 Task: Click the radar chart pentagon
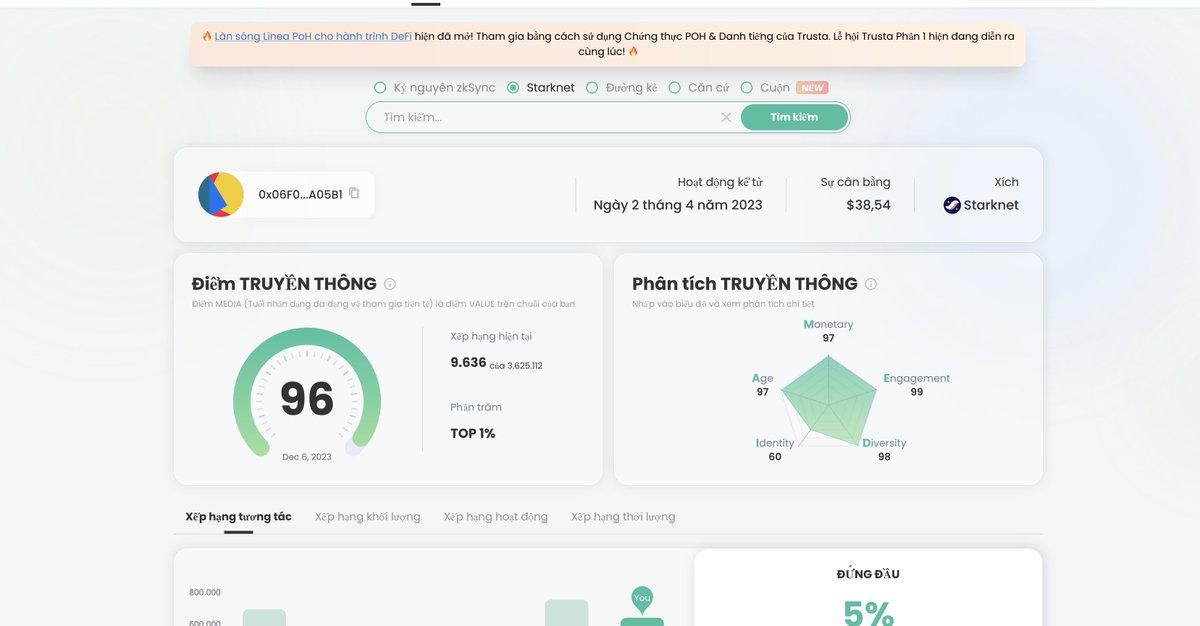pos(828,400)
